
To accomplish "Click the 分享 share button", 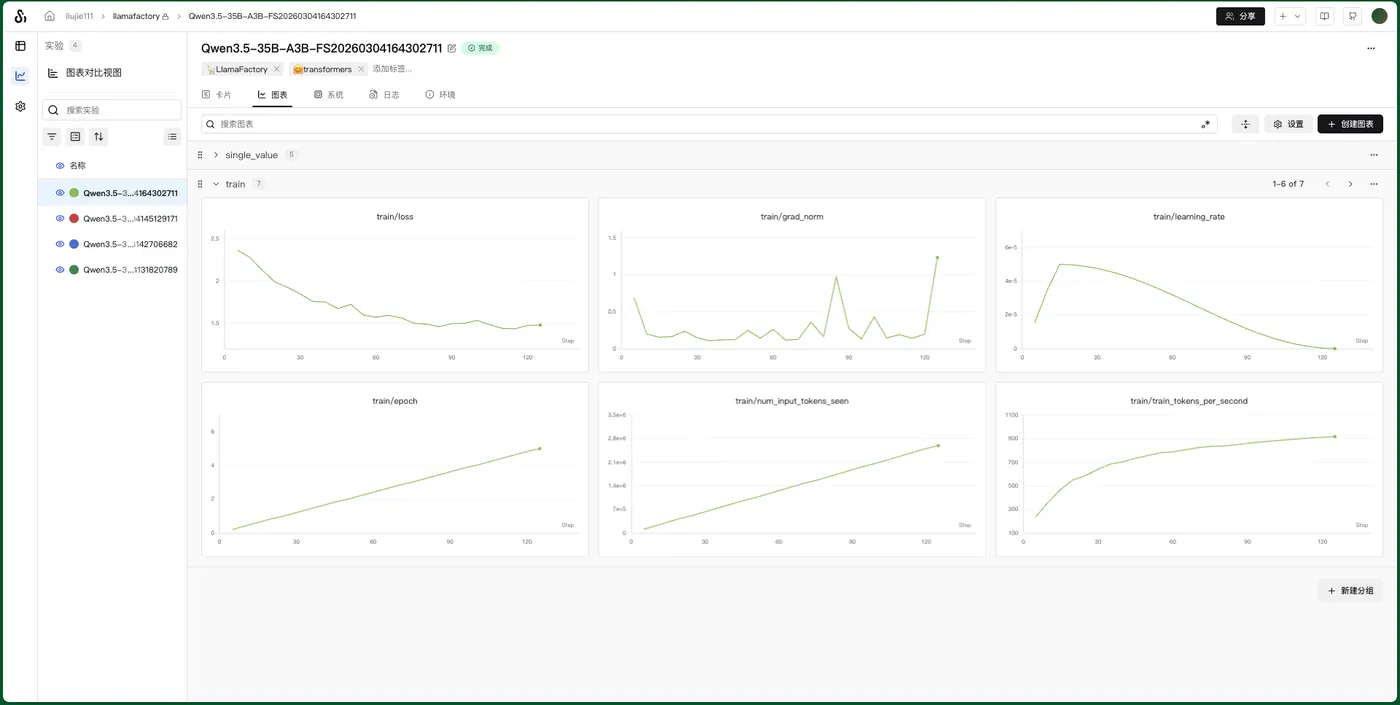I will (1240, 16).
